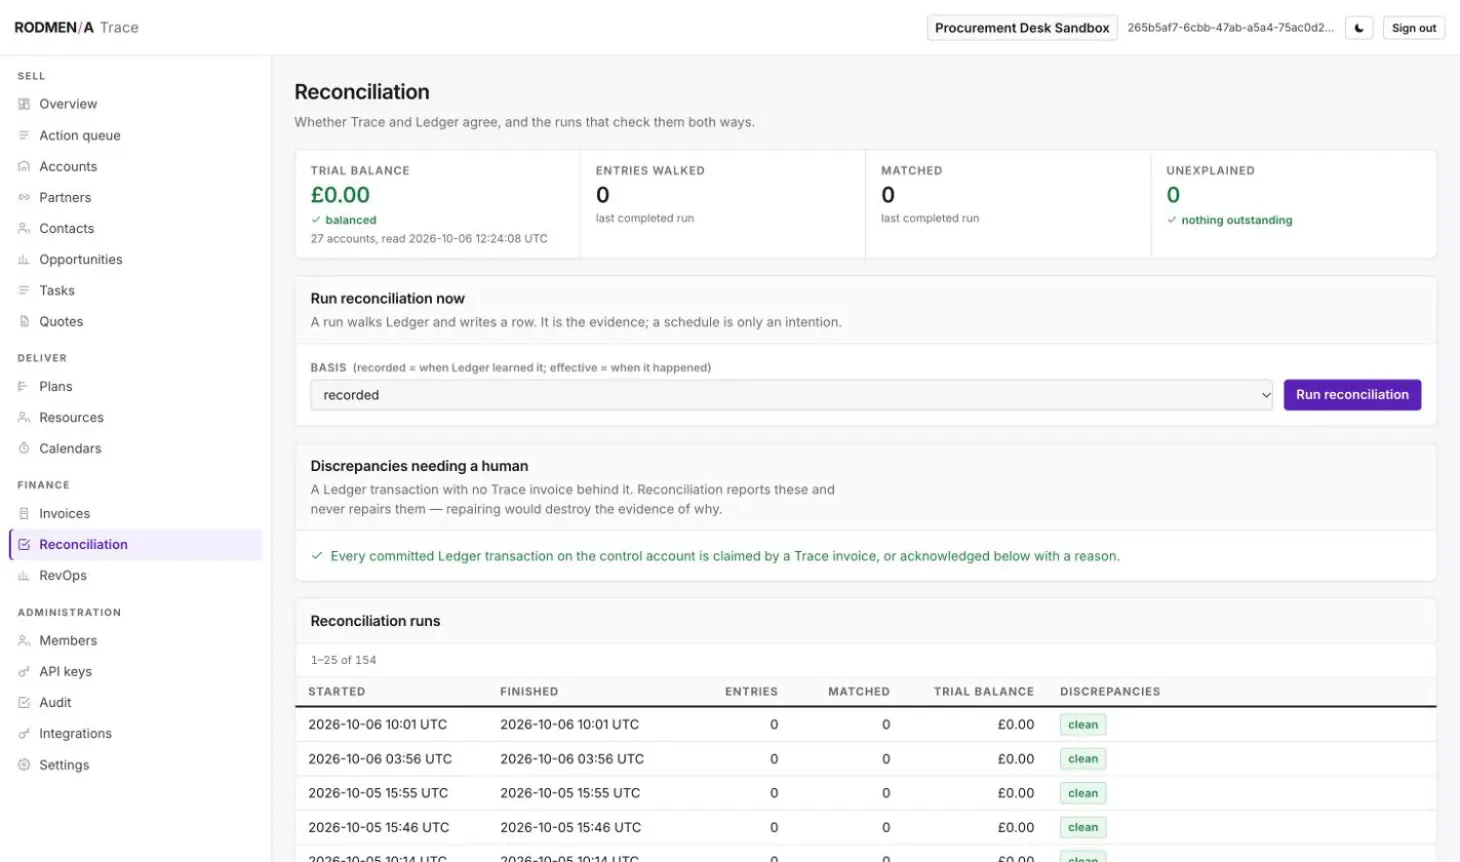Click the Contacts person icon
Screen dimensions: 1460x862
[x=24, y=228]
